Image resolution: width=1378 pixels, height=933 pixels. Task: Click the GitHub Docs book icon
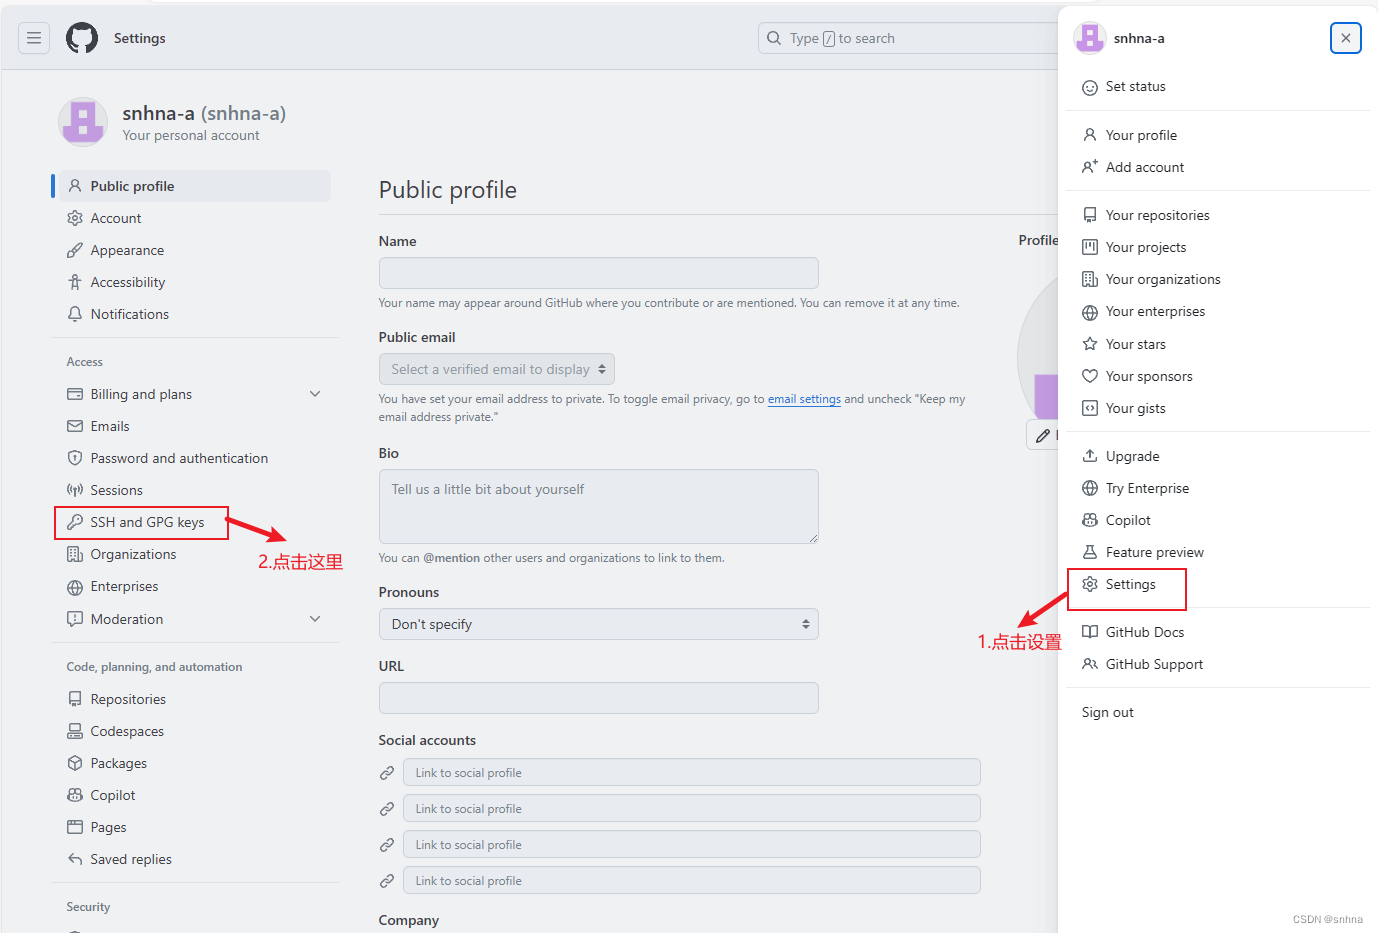pyautogui.click(x=1090, y=632)
